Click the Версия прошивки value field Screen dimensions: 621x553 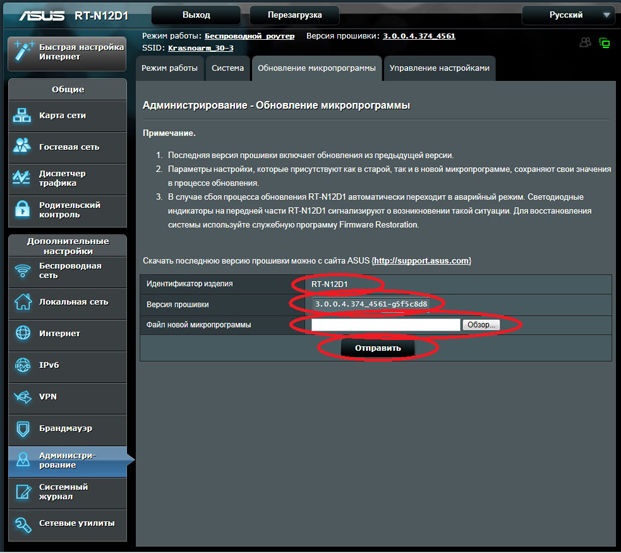[x=371, y=304]
